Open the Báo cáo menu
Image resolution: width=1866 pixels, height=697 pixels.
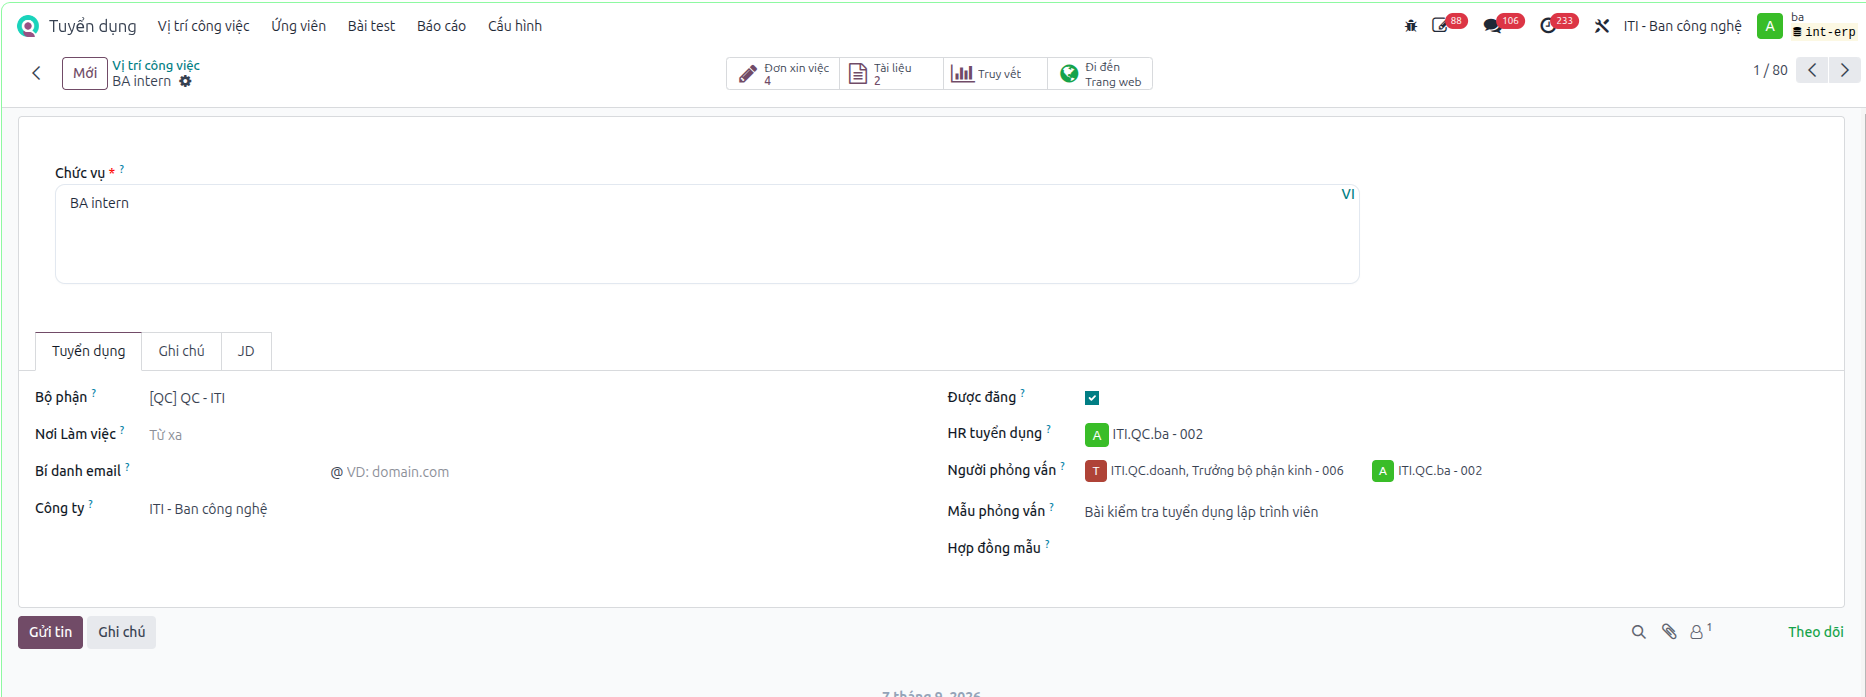441,26
